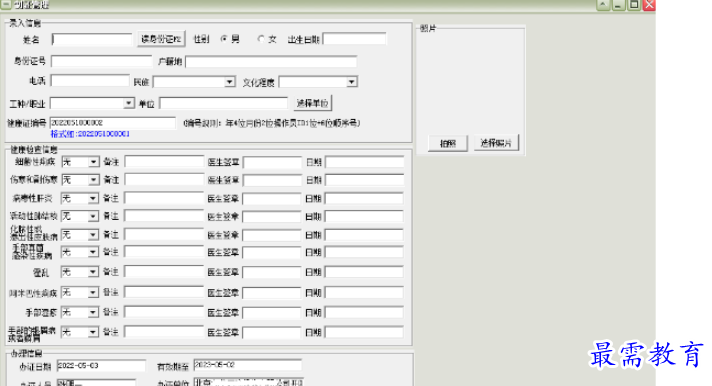
Task: Open the window system menu icon
Action: [x=6, y=5]
